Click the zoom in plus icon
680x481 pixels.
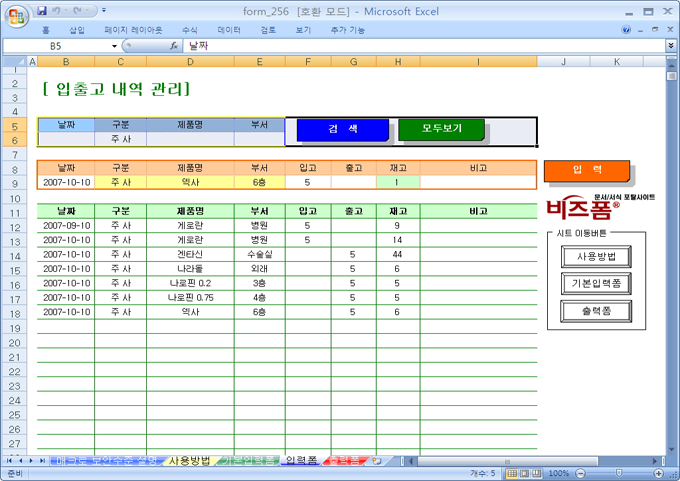pos(659,473)
